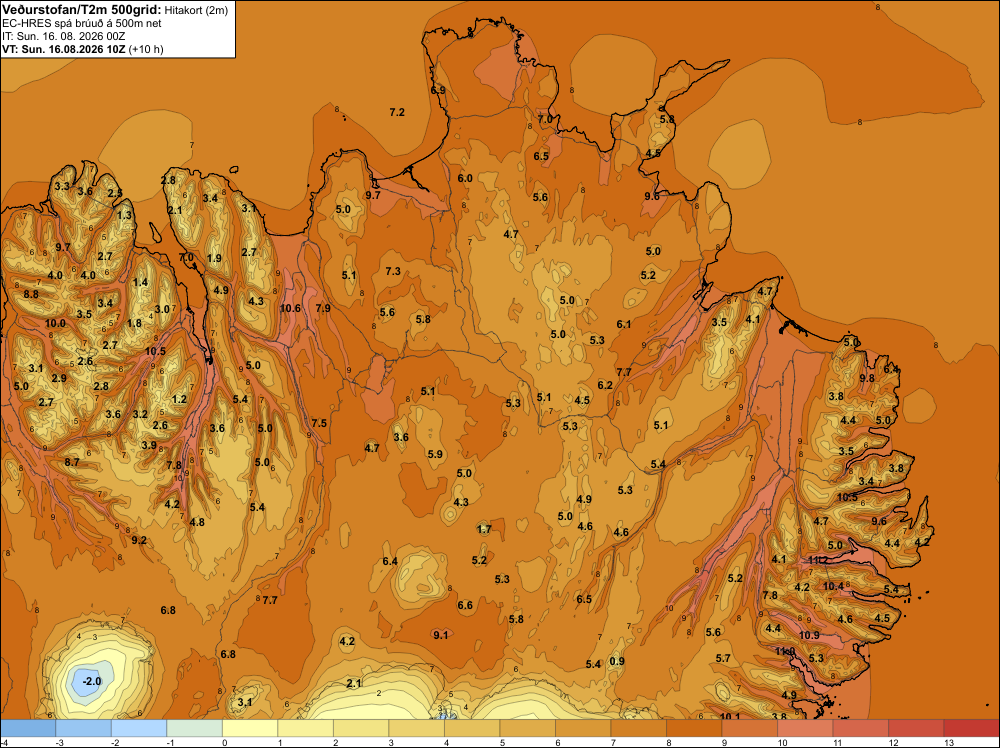Click the coldest reading -2.0 on the glacier
The height and width of the screenshot is (748, 1000).
click(x=92, y=681)
